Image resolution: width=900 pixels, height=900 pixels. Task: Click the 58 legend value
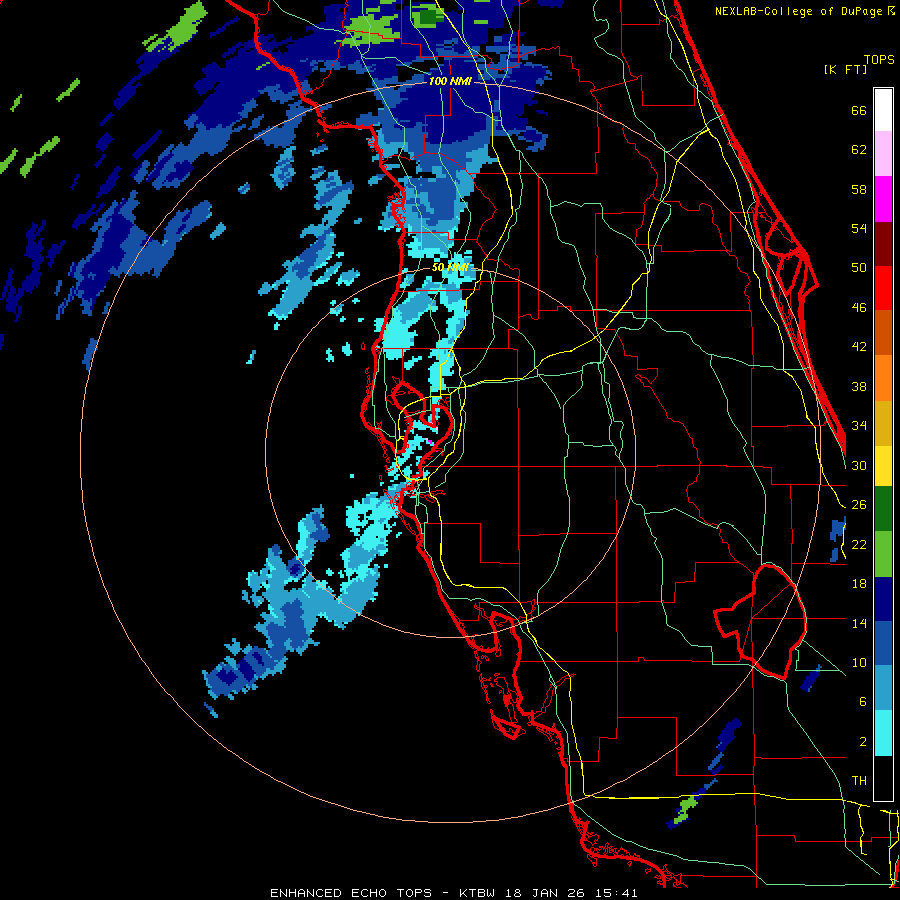tap(859, 189)
